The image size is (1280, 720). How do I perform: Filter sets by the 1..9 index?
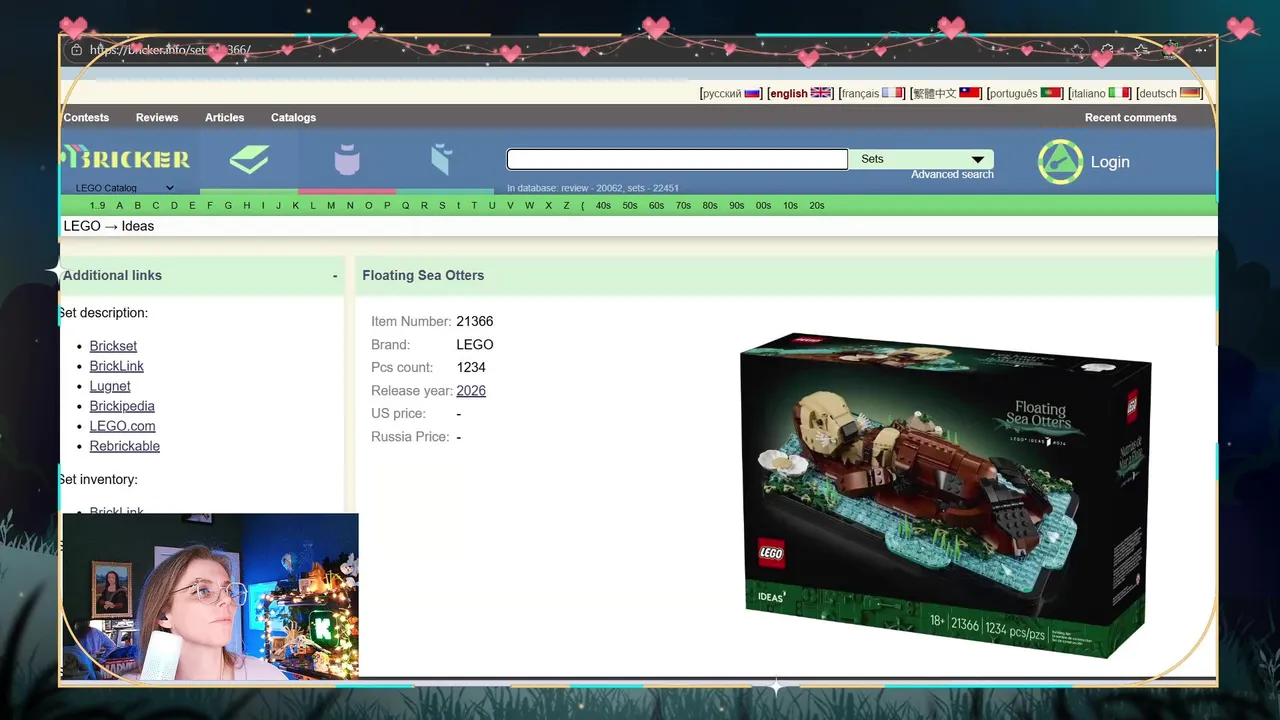pos(97,205)
